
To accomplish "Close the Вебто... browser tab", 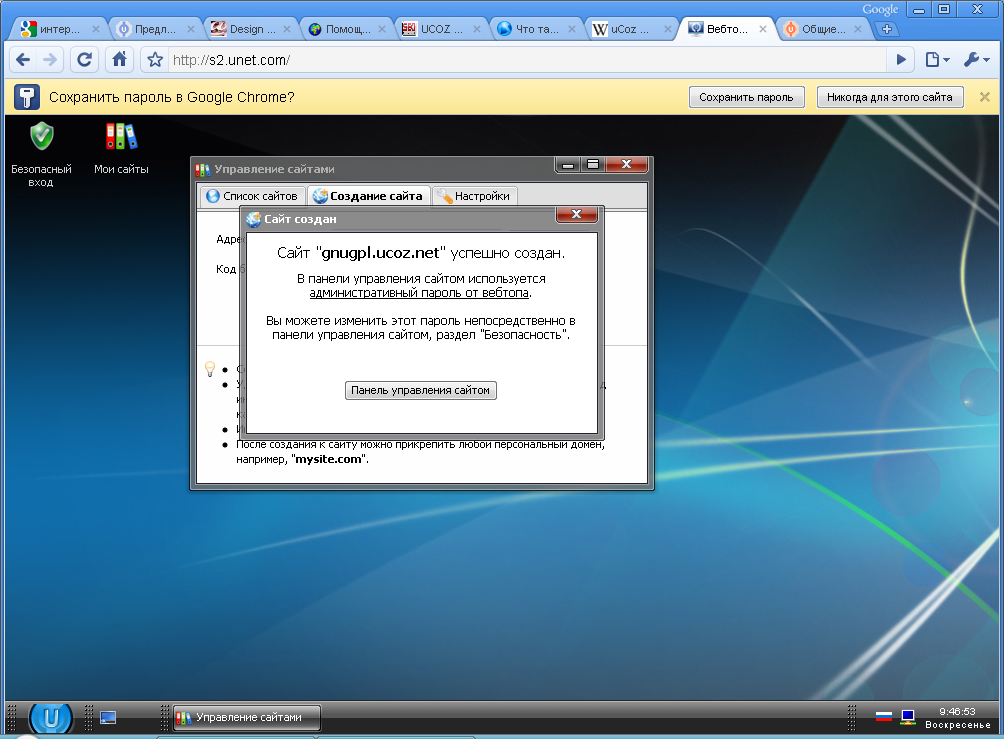I will coord(763,29).
